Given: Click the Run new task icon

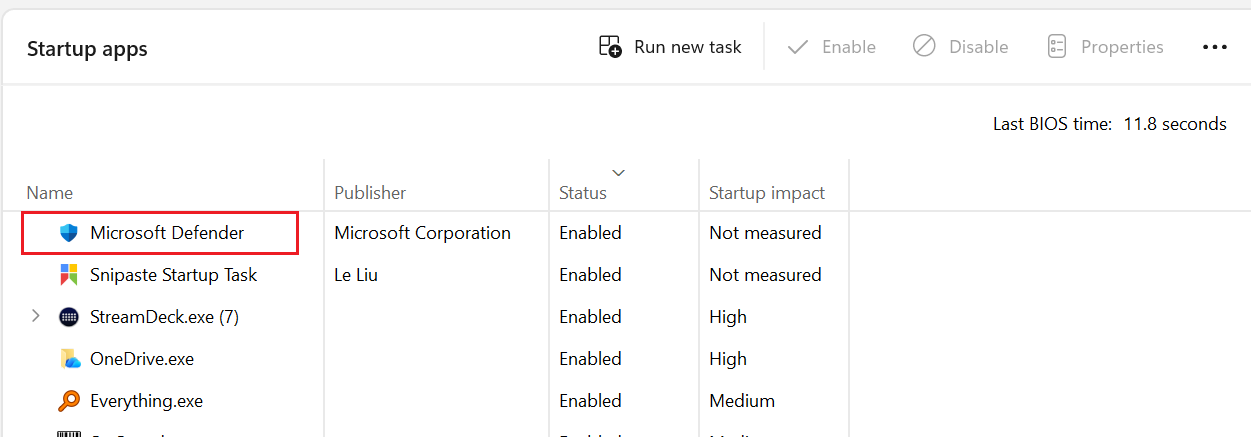Looking at the screenshot, I should (610, 47).
